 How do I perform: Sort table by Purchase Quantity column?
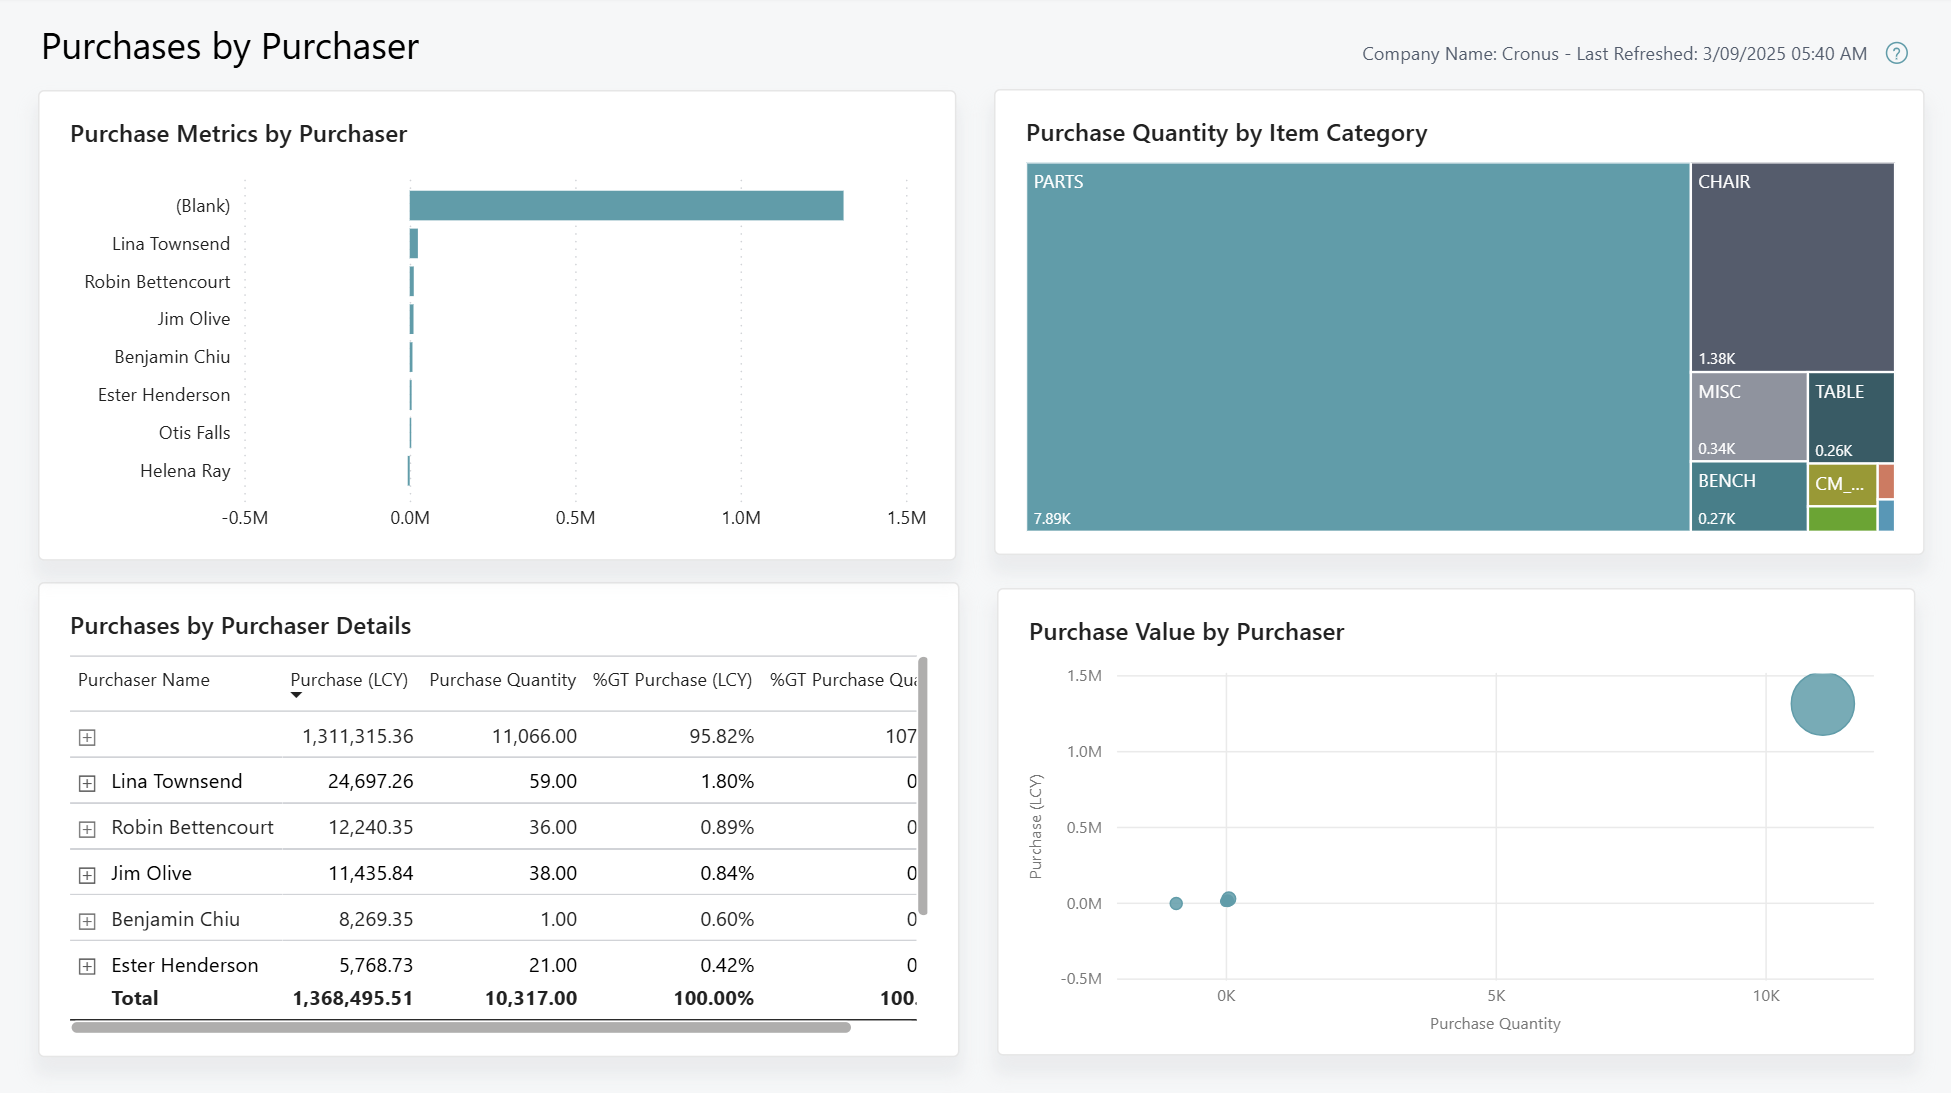click(x=502, y=679)
